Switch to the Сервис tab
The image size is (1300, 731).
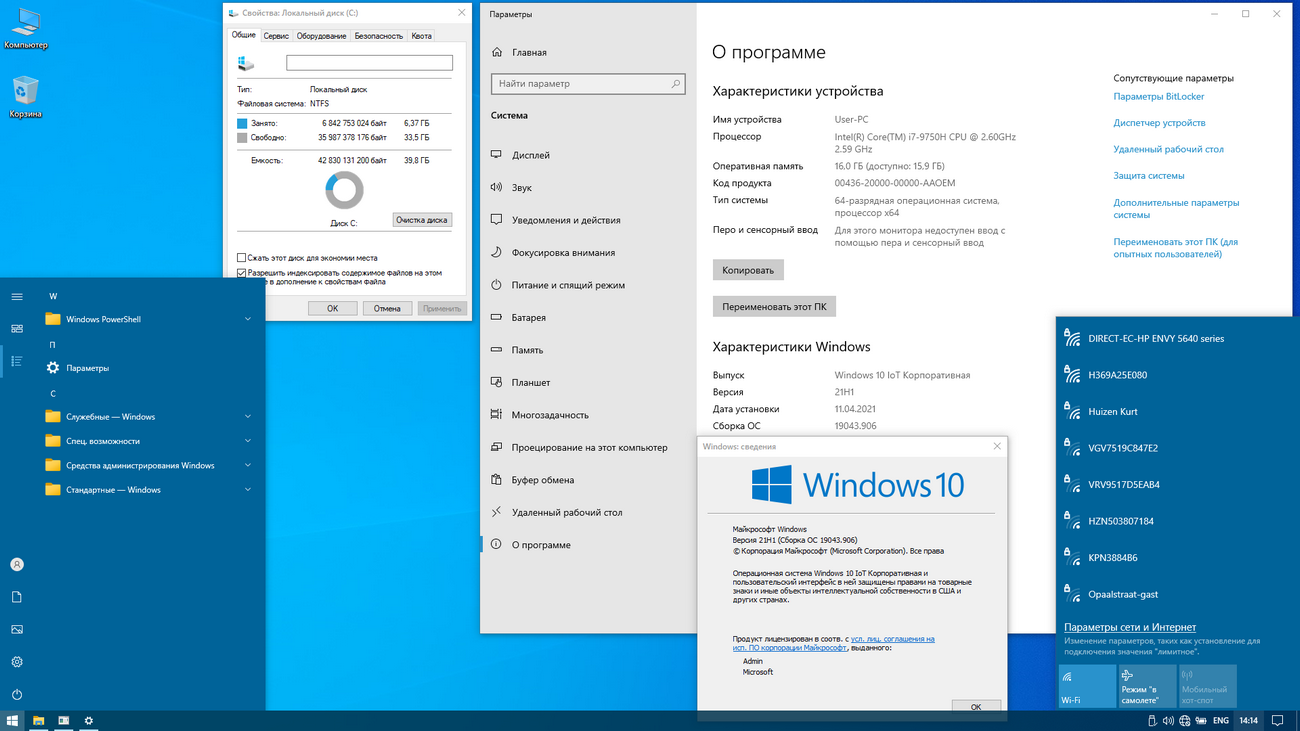tap(276, 36)
